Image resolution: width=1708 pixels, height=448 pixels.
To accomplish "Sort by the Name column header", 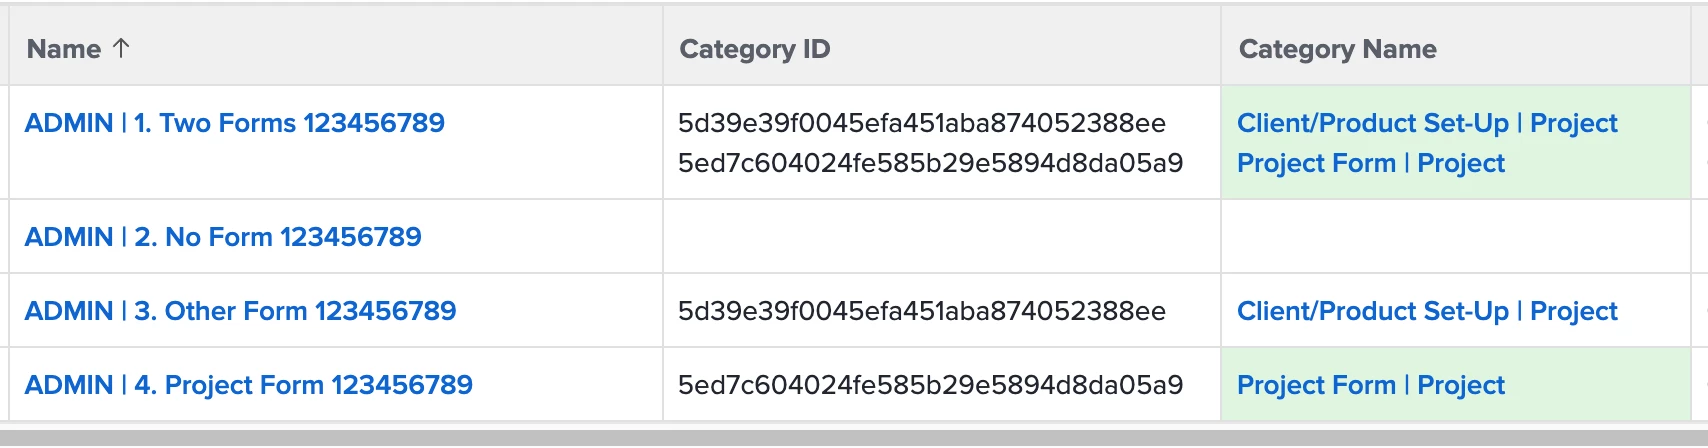I will pos(64,49).
